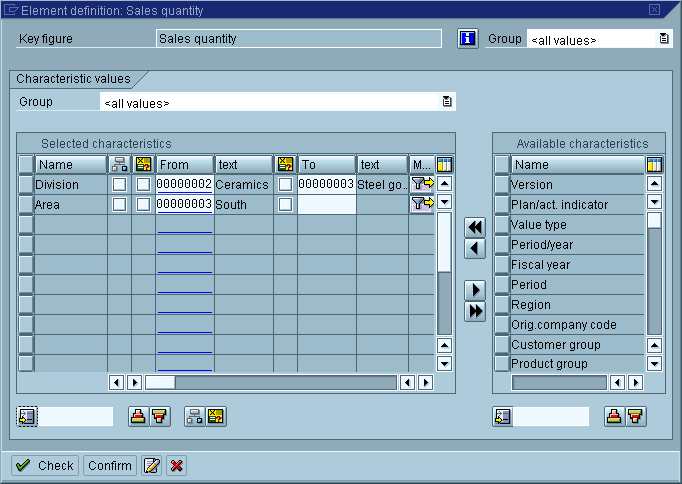Image resolution: width=682 pixels, height=484 pixels.
Task: Sort ascending in Selected characteristics toolbar
Action: [x=138, y=417]
